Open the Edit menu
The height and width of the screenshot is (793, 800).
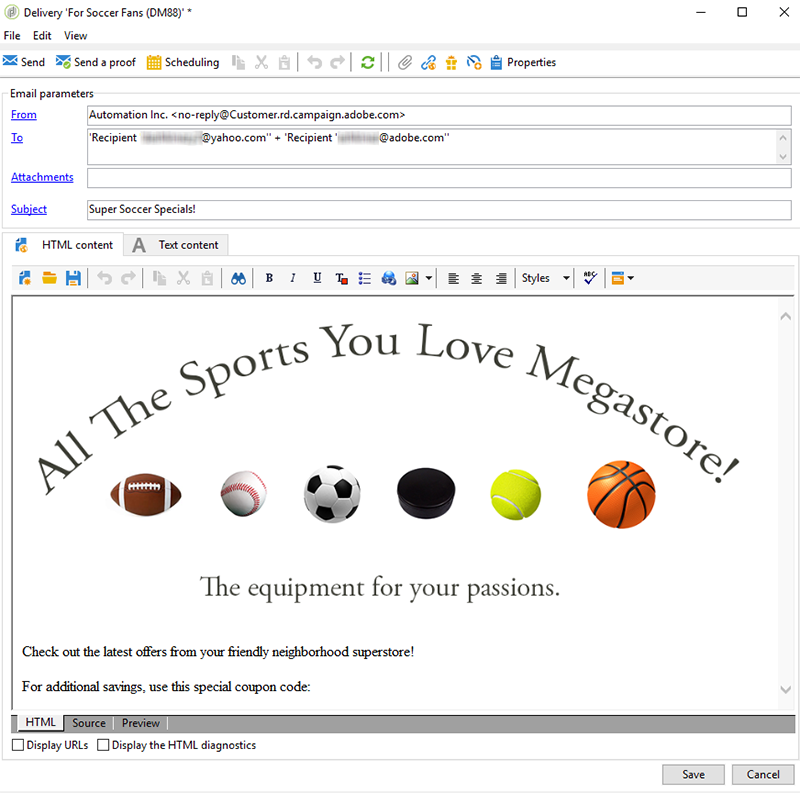click(42, 36)
